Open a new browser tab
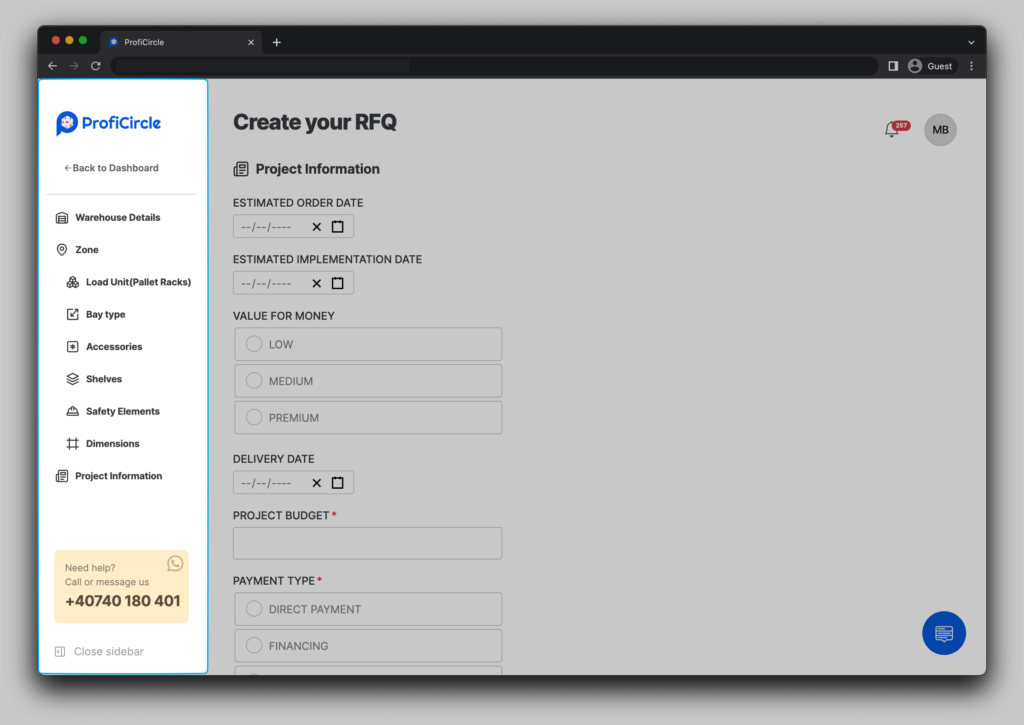Screen dimensions: 1024x725 pyautogui.click(x=277, y=42)
